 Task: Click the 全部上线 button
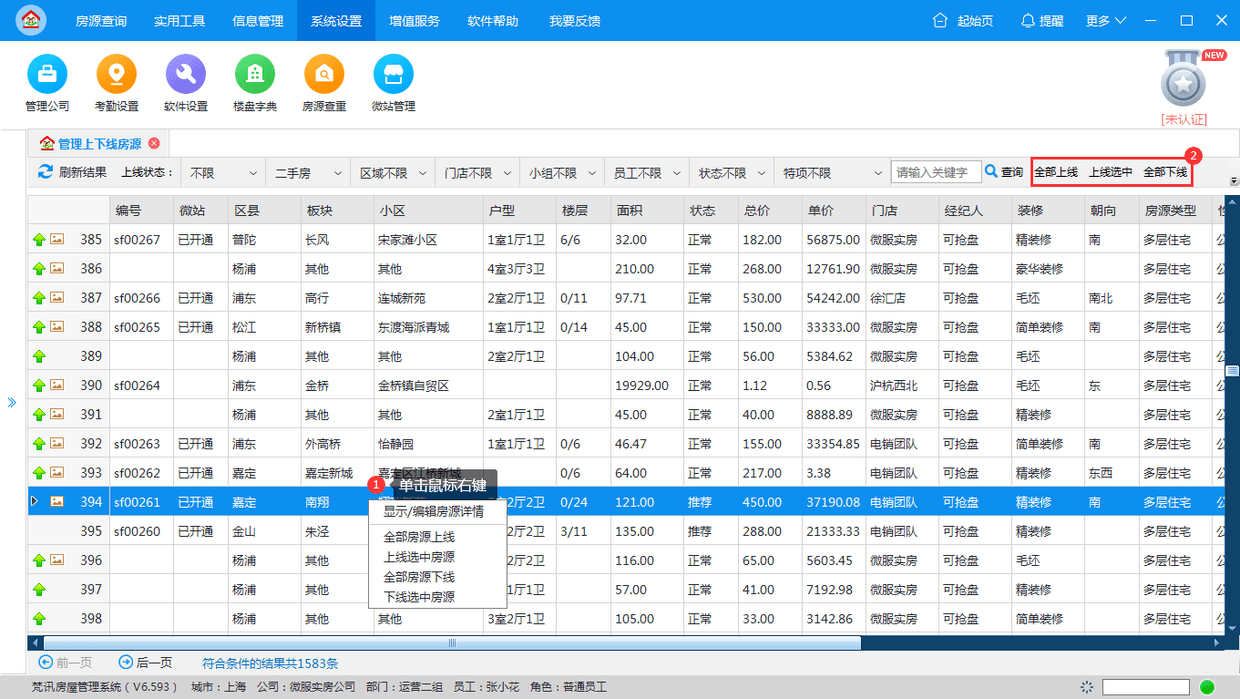(1056, 172)
